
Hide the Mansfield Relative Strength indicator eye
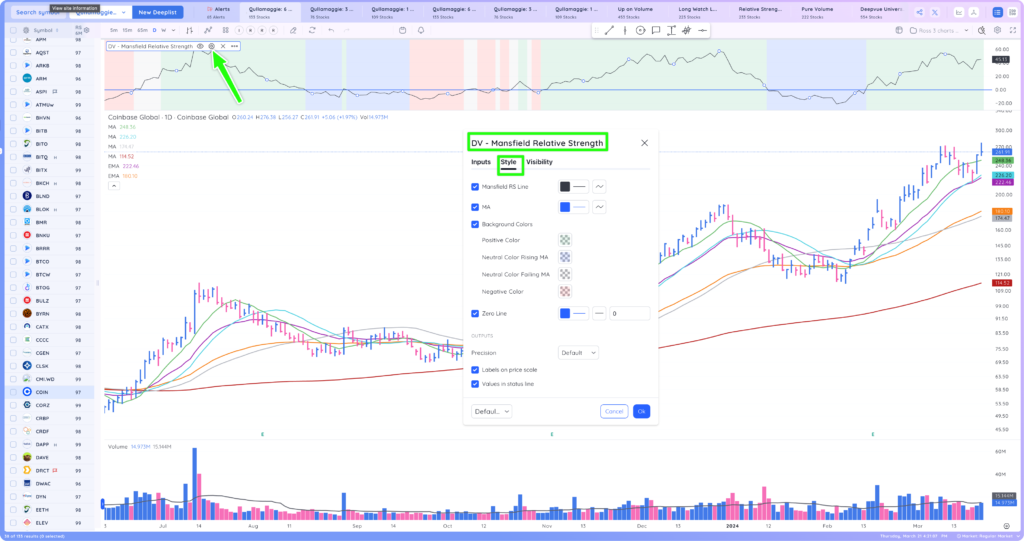(200, 46)
